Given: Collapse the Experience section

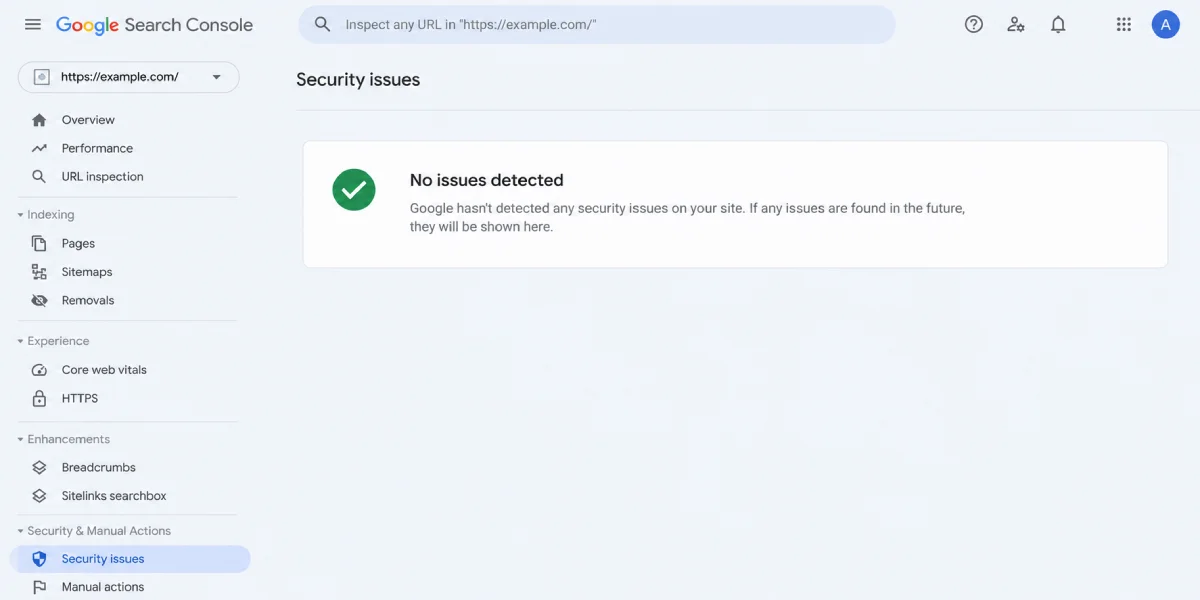Looking at the screenshot, I should (53, 341).
